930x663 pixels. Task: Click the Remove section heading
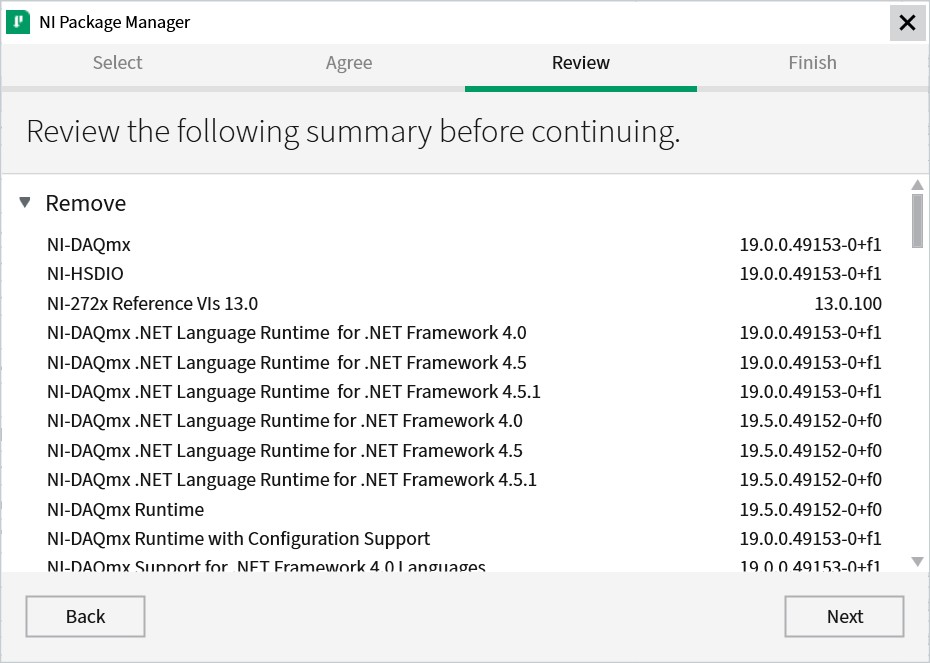pos(86,203)
